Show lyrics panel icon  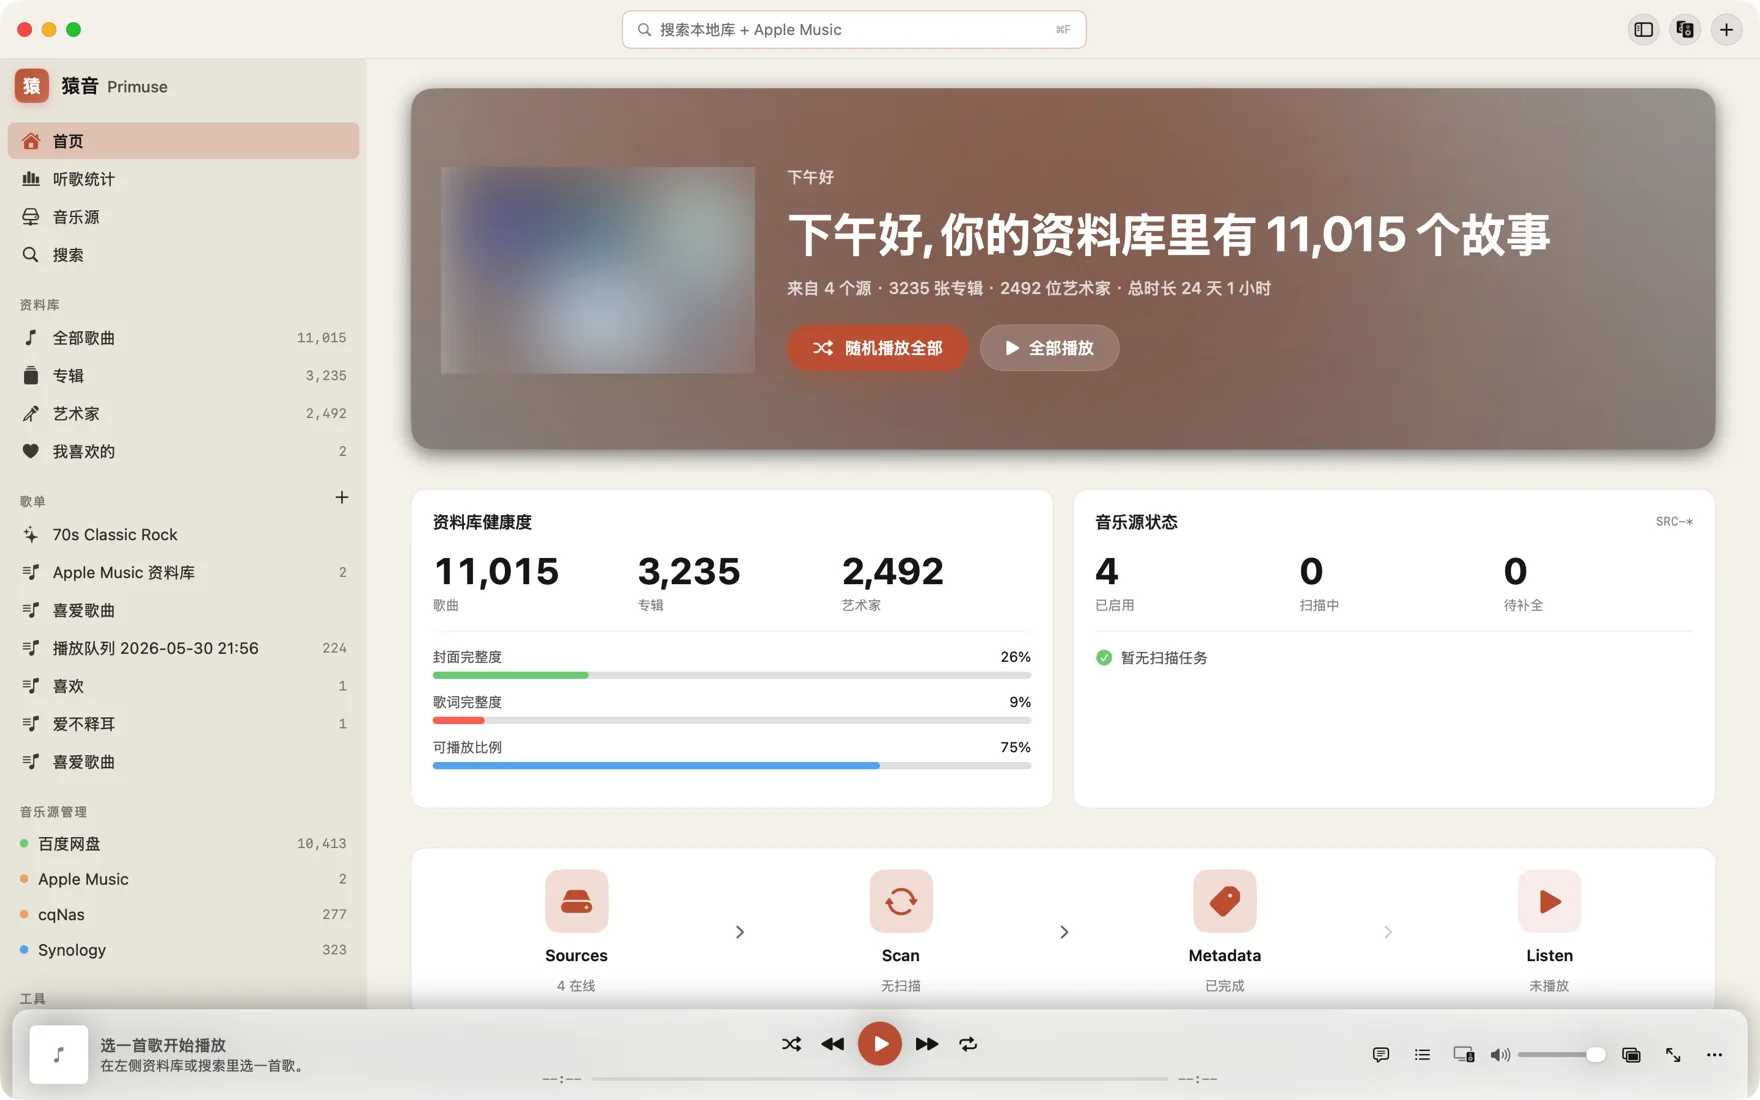(x=1381, y=1055)
